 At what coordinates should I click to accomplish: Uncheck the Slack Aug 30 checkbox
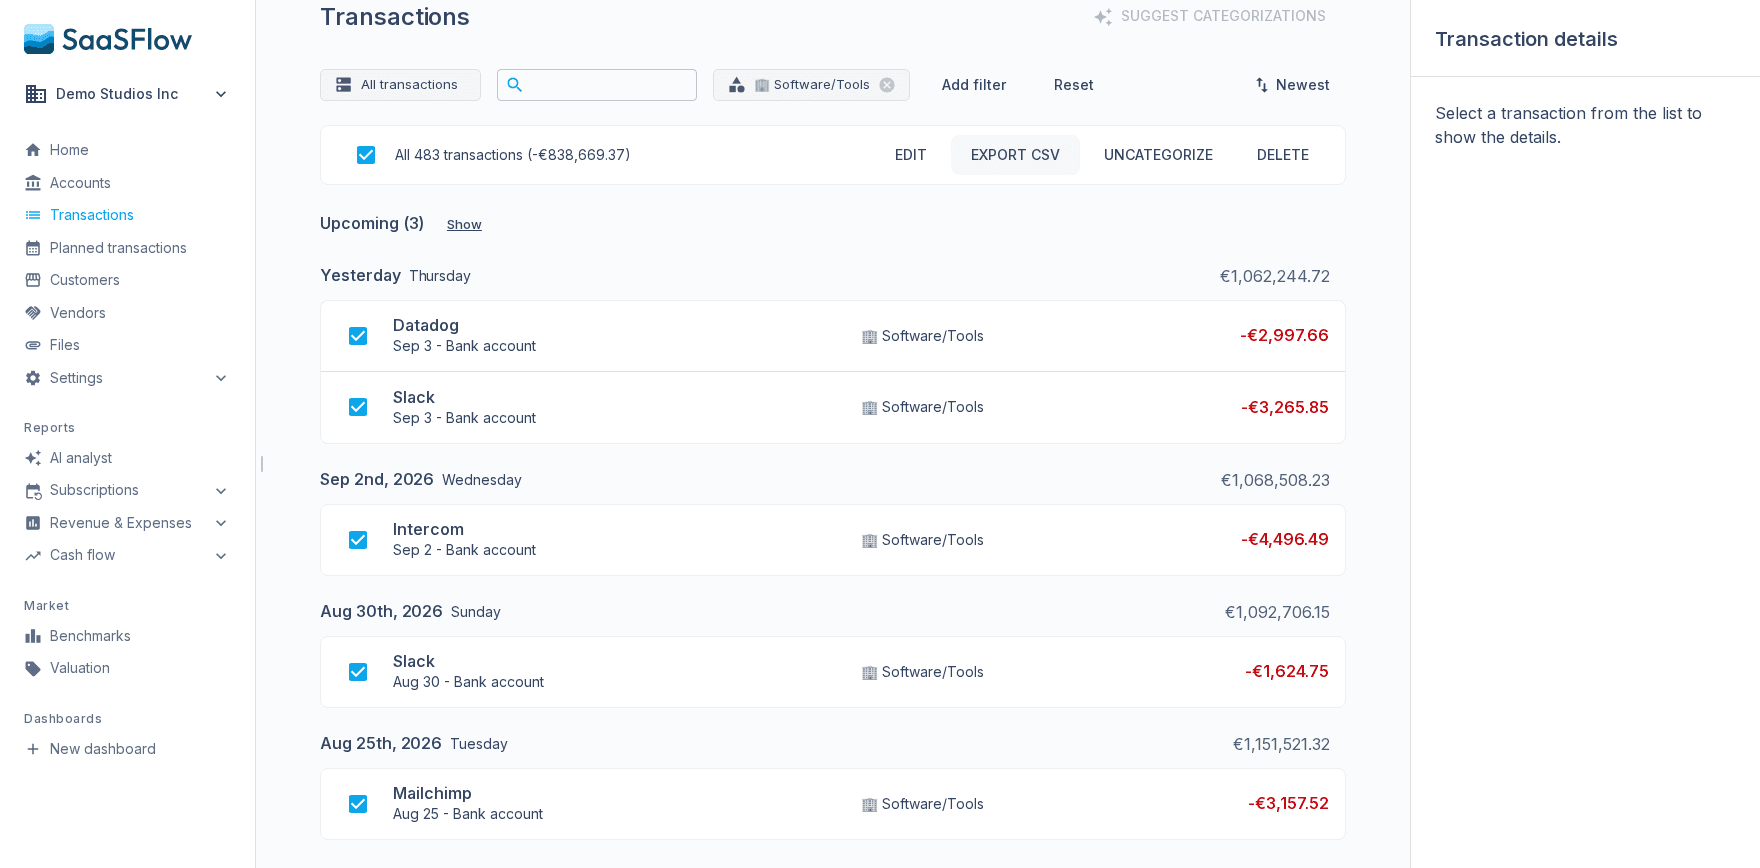358,672
